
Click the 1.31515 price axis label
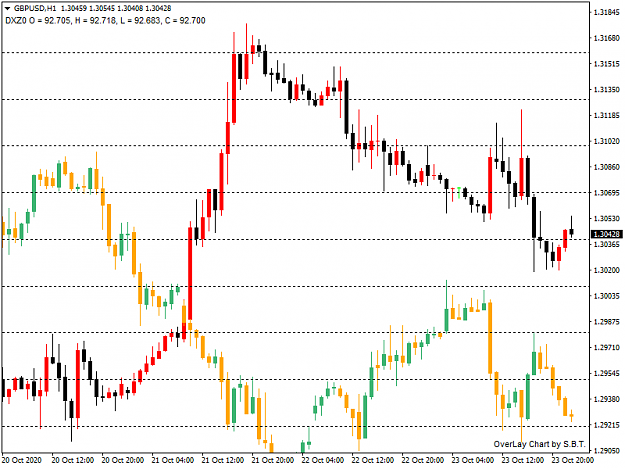click(607, 64)
